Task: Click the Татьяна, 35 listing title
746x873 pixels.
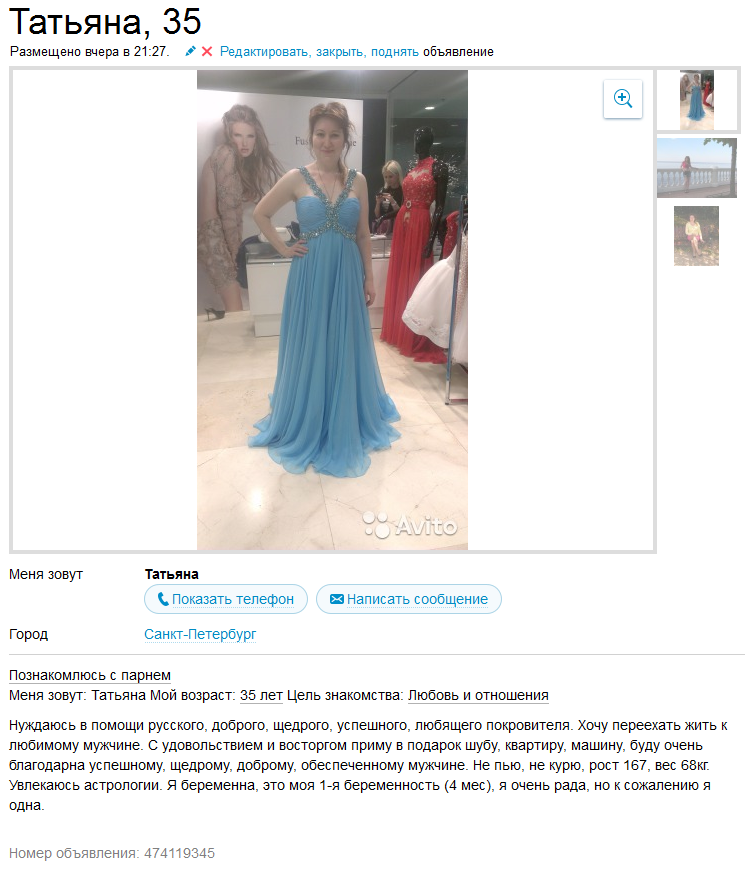Action: tap(105, 21)
